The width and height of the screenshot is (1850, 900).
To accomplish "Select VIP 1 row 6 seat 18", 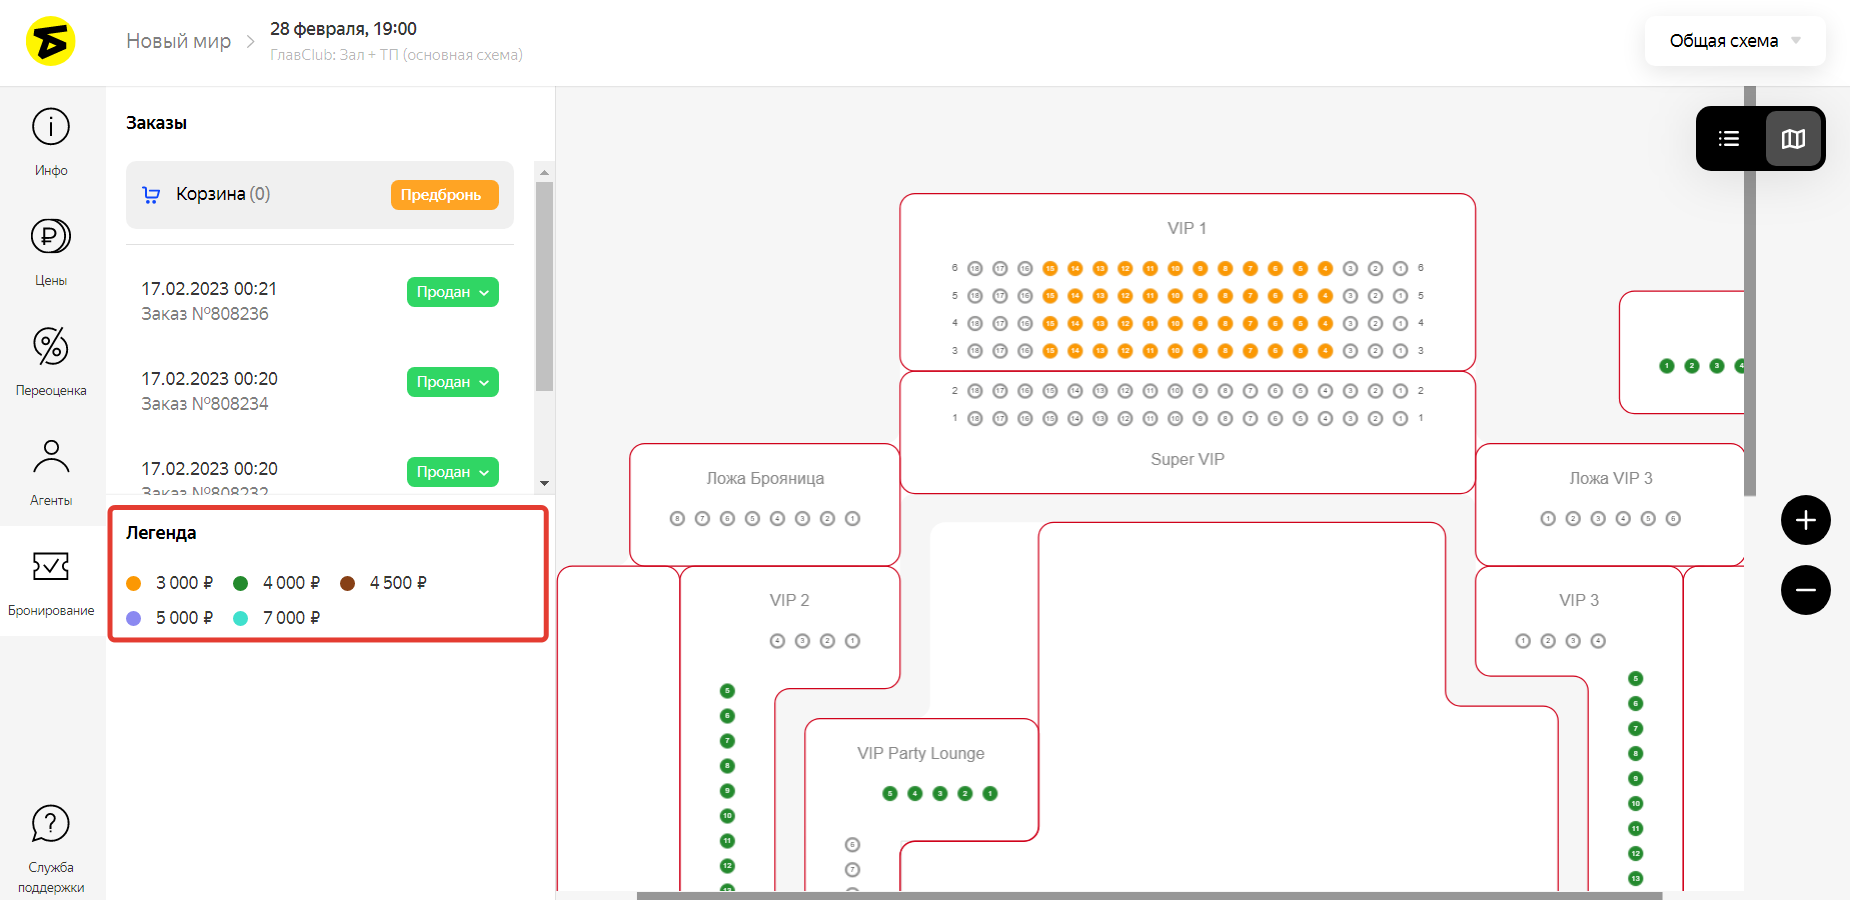I will pyautogui.click(x=975, y=268).
